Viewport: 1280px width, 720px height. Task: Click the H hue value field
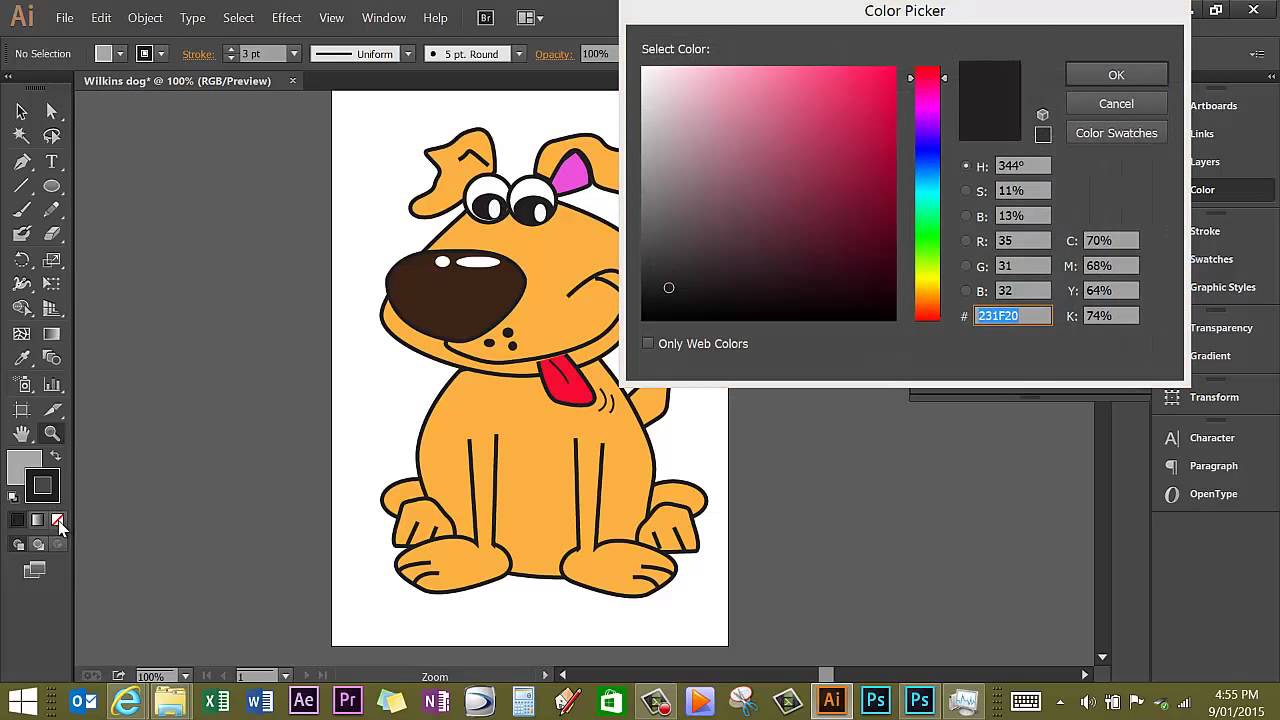click(x=1023, y=166)
